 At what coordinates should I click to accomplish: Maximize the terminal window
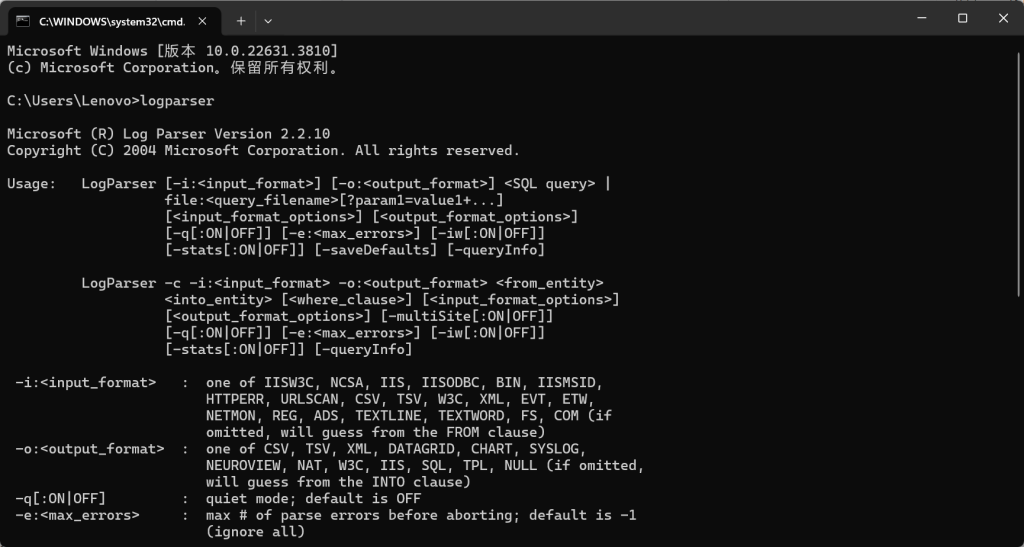[x=962, y=18]
